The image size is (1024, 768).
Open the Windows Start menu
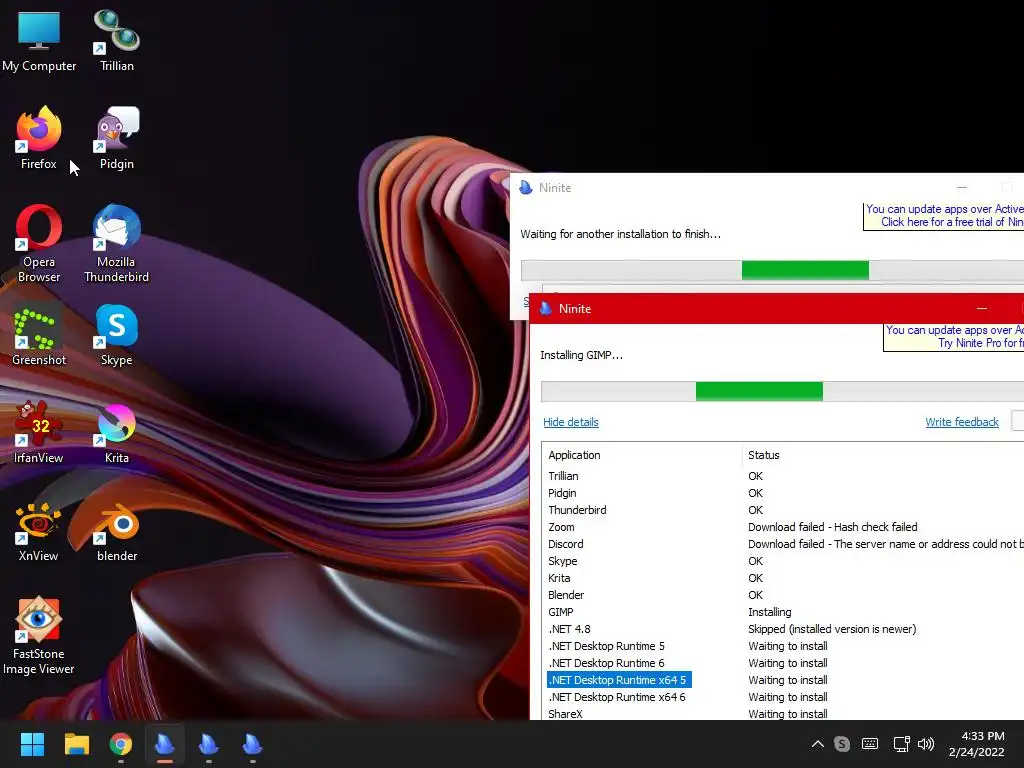click(x=32, y=744)
